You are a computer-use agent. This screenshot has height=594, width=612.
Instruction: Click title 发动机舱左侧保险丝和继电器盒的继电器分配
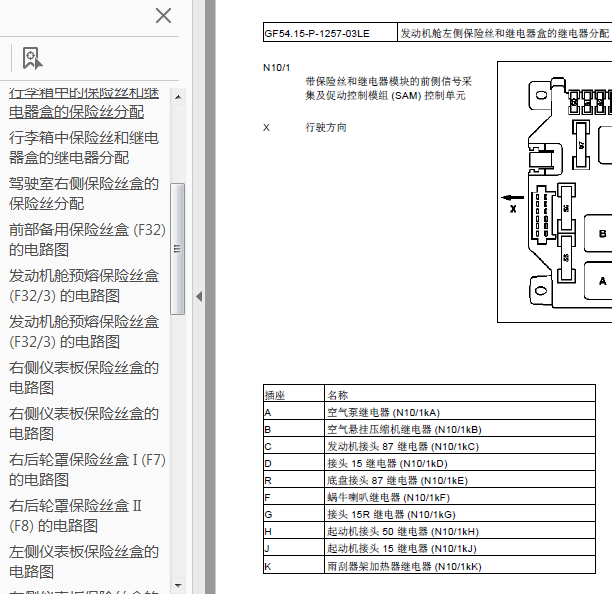[x=505, y=34]
